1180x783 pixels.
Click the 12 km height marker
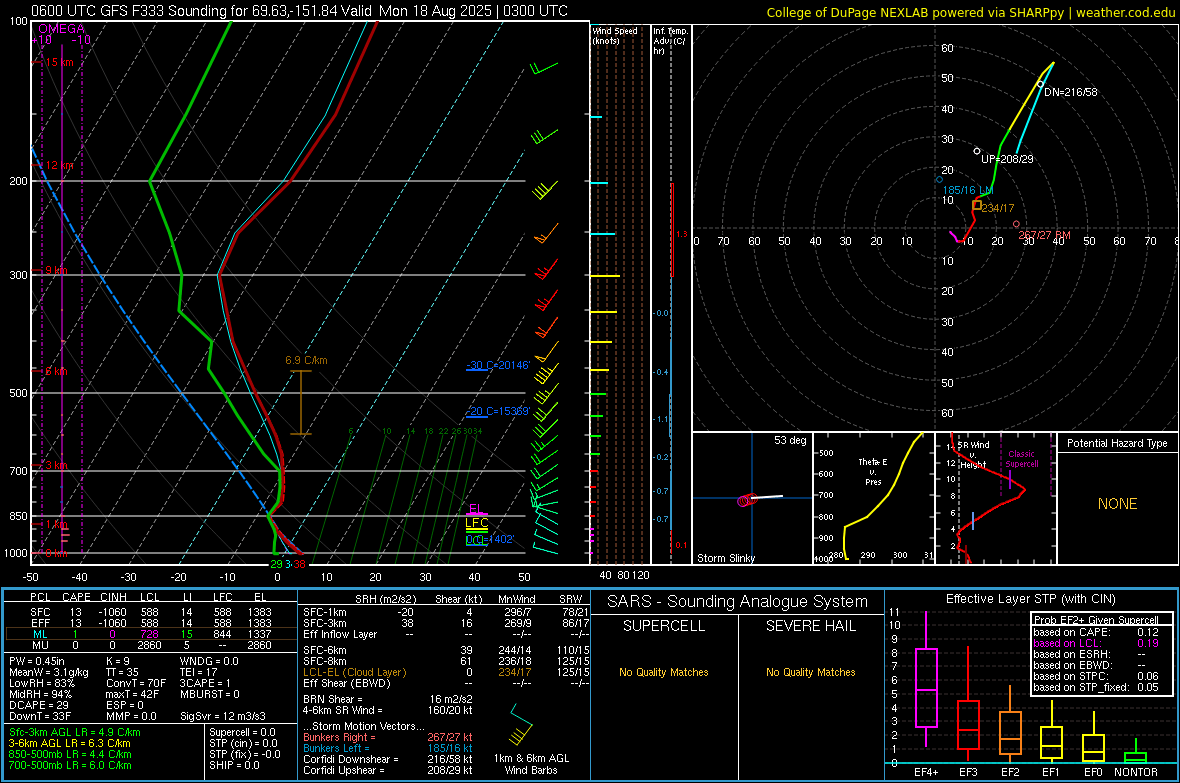pos(59,165)
